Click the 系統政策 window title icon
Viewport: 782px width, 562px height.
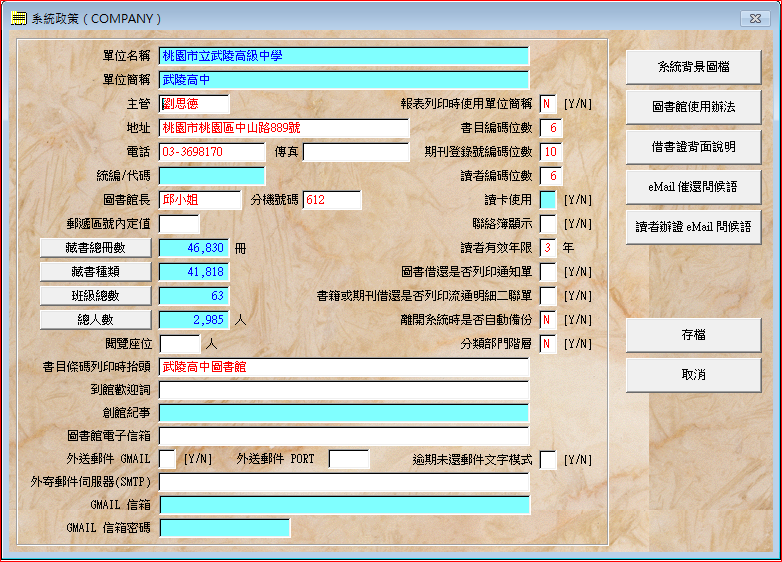click(x=18, y=18)
